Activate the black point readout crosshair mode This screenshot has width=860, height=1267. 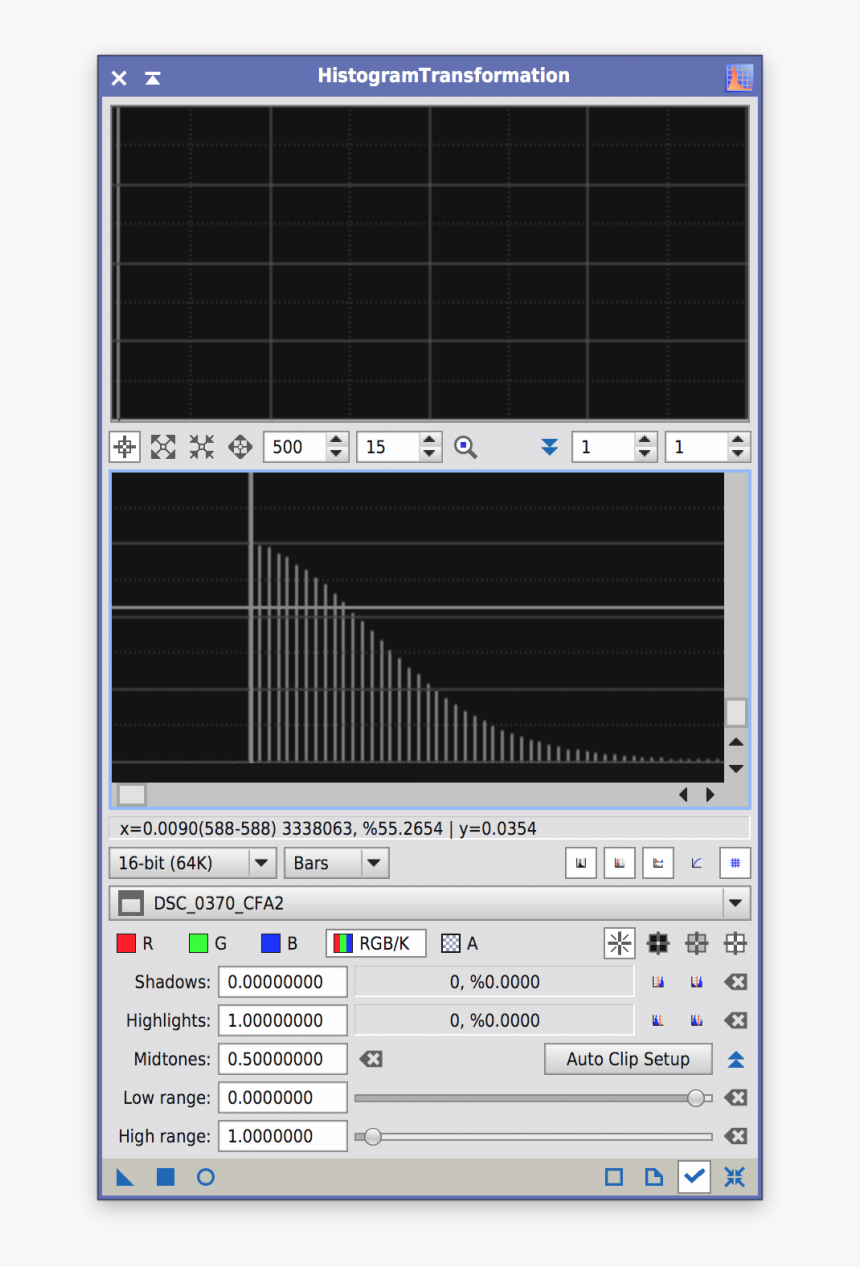[x=657, y=943]
